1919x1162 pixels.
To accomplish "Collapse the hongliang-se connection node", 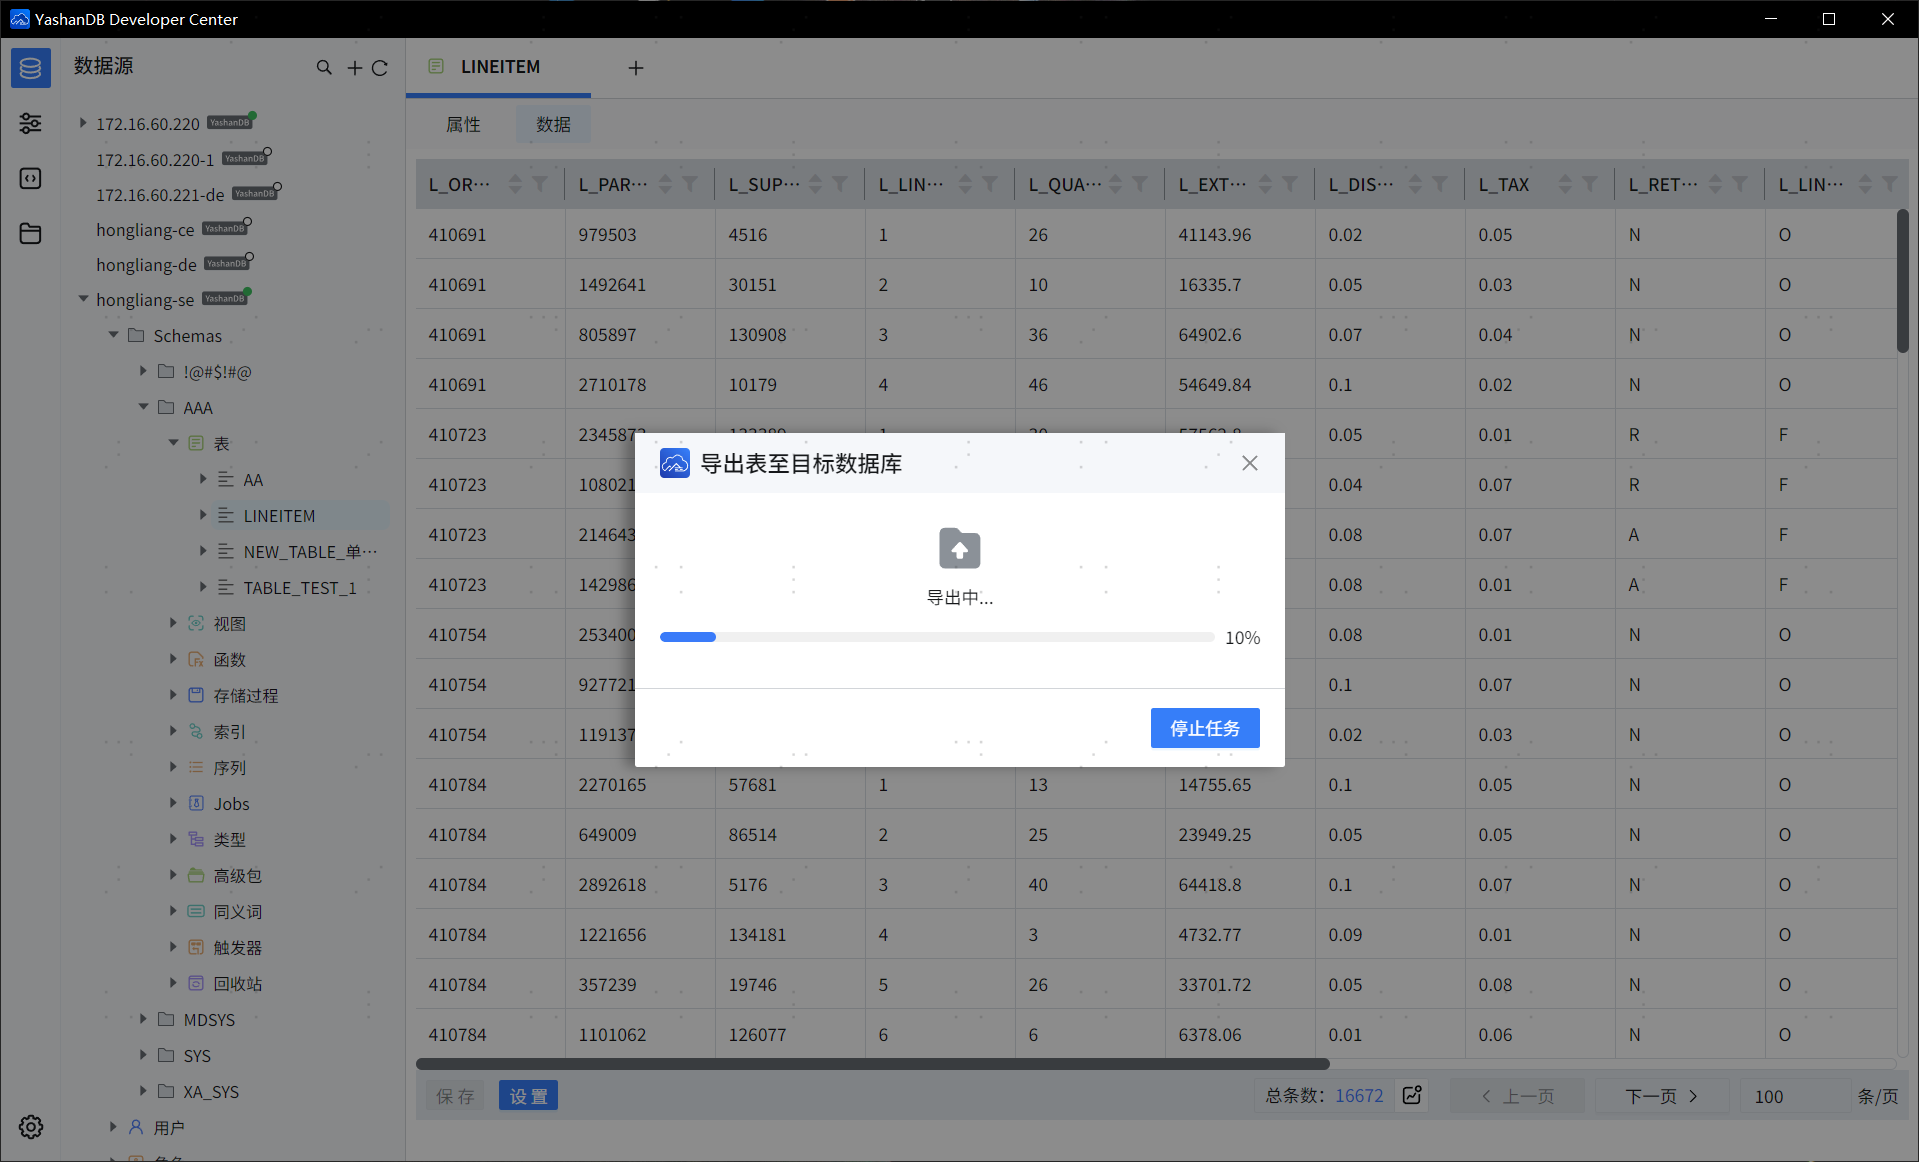I will coord(83,299).
